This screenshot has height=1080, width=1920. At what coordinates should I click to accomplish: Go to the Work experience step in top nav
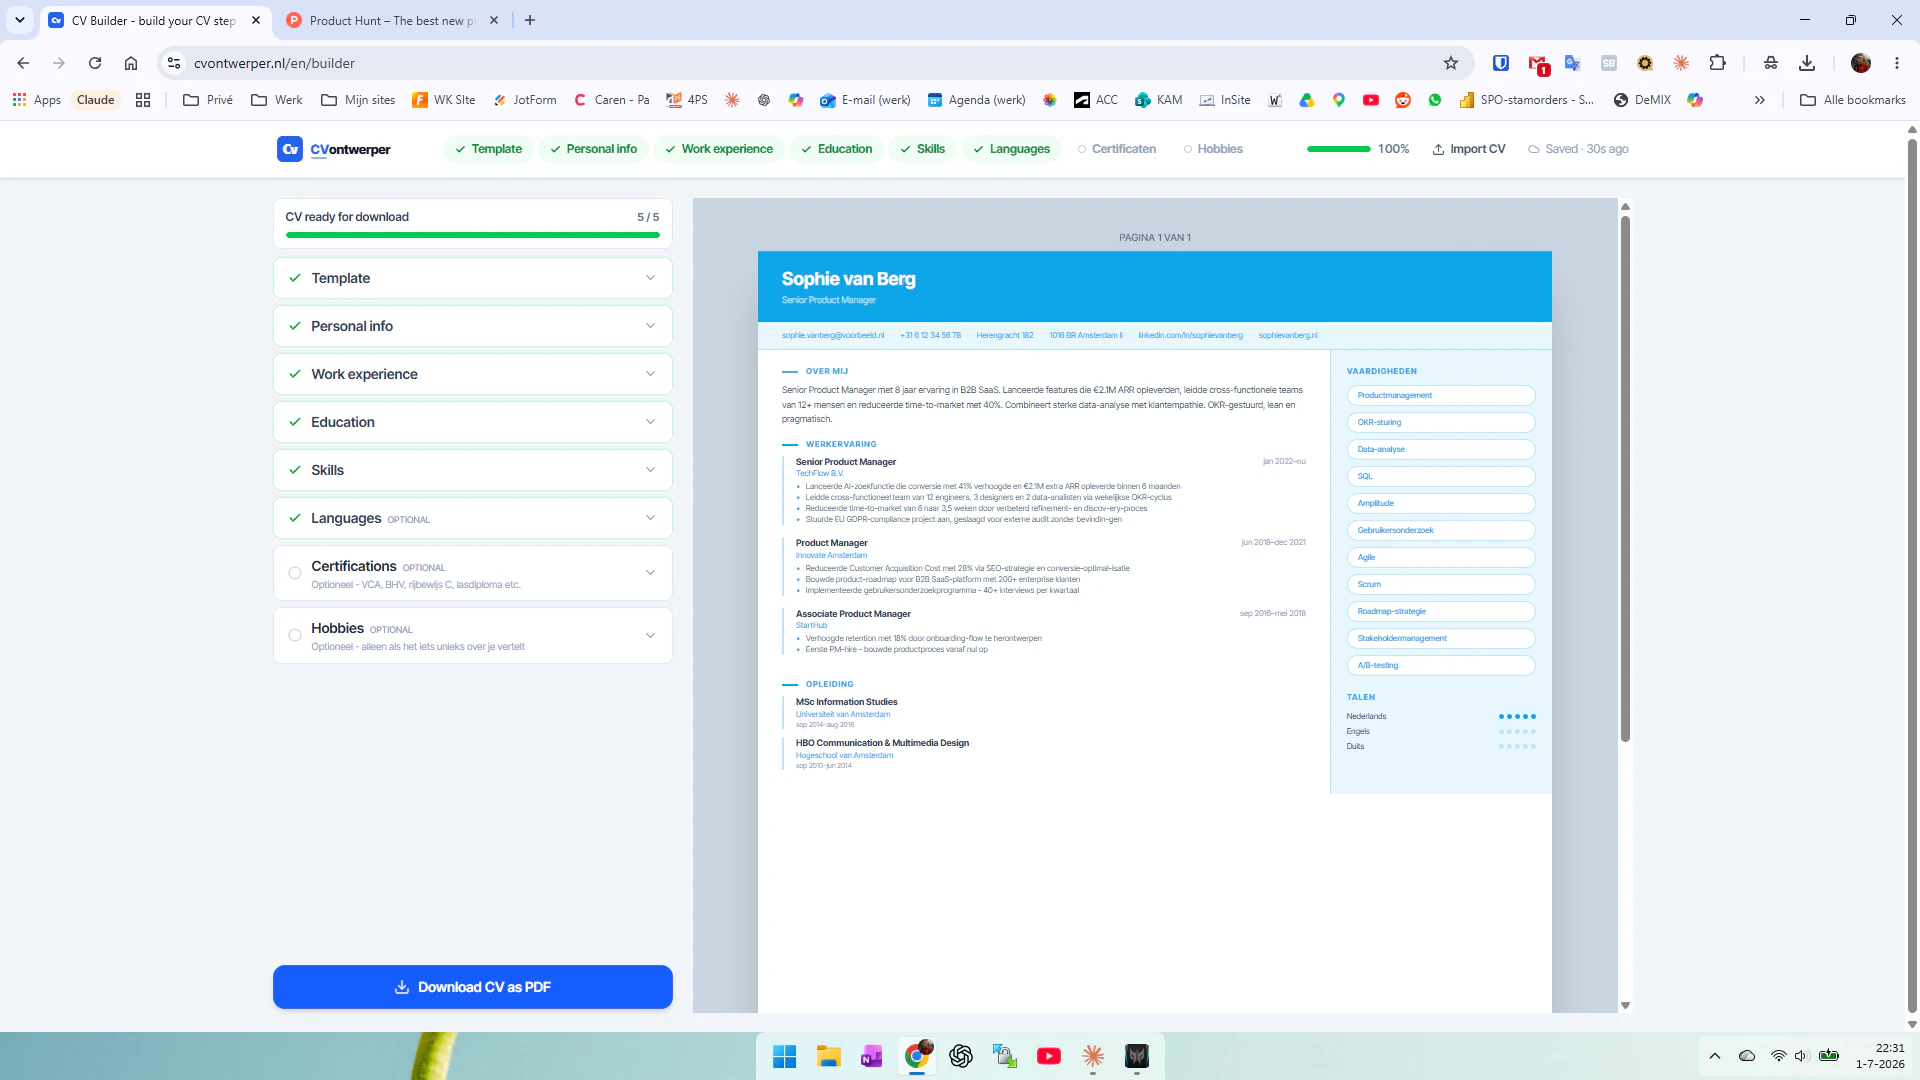pos(719,149)
